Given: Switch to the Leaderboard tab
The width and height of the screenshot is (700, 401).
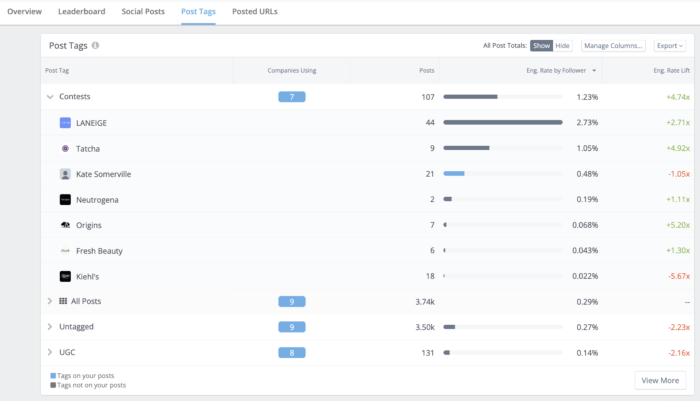Looking at the screenshot, I should click(82, 12).
